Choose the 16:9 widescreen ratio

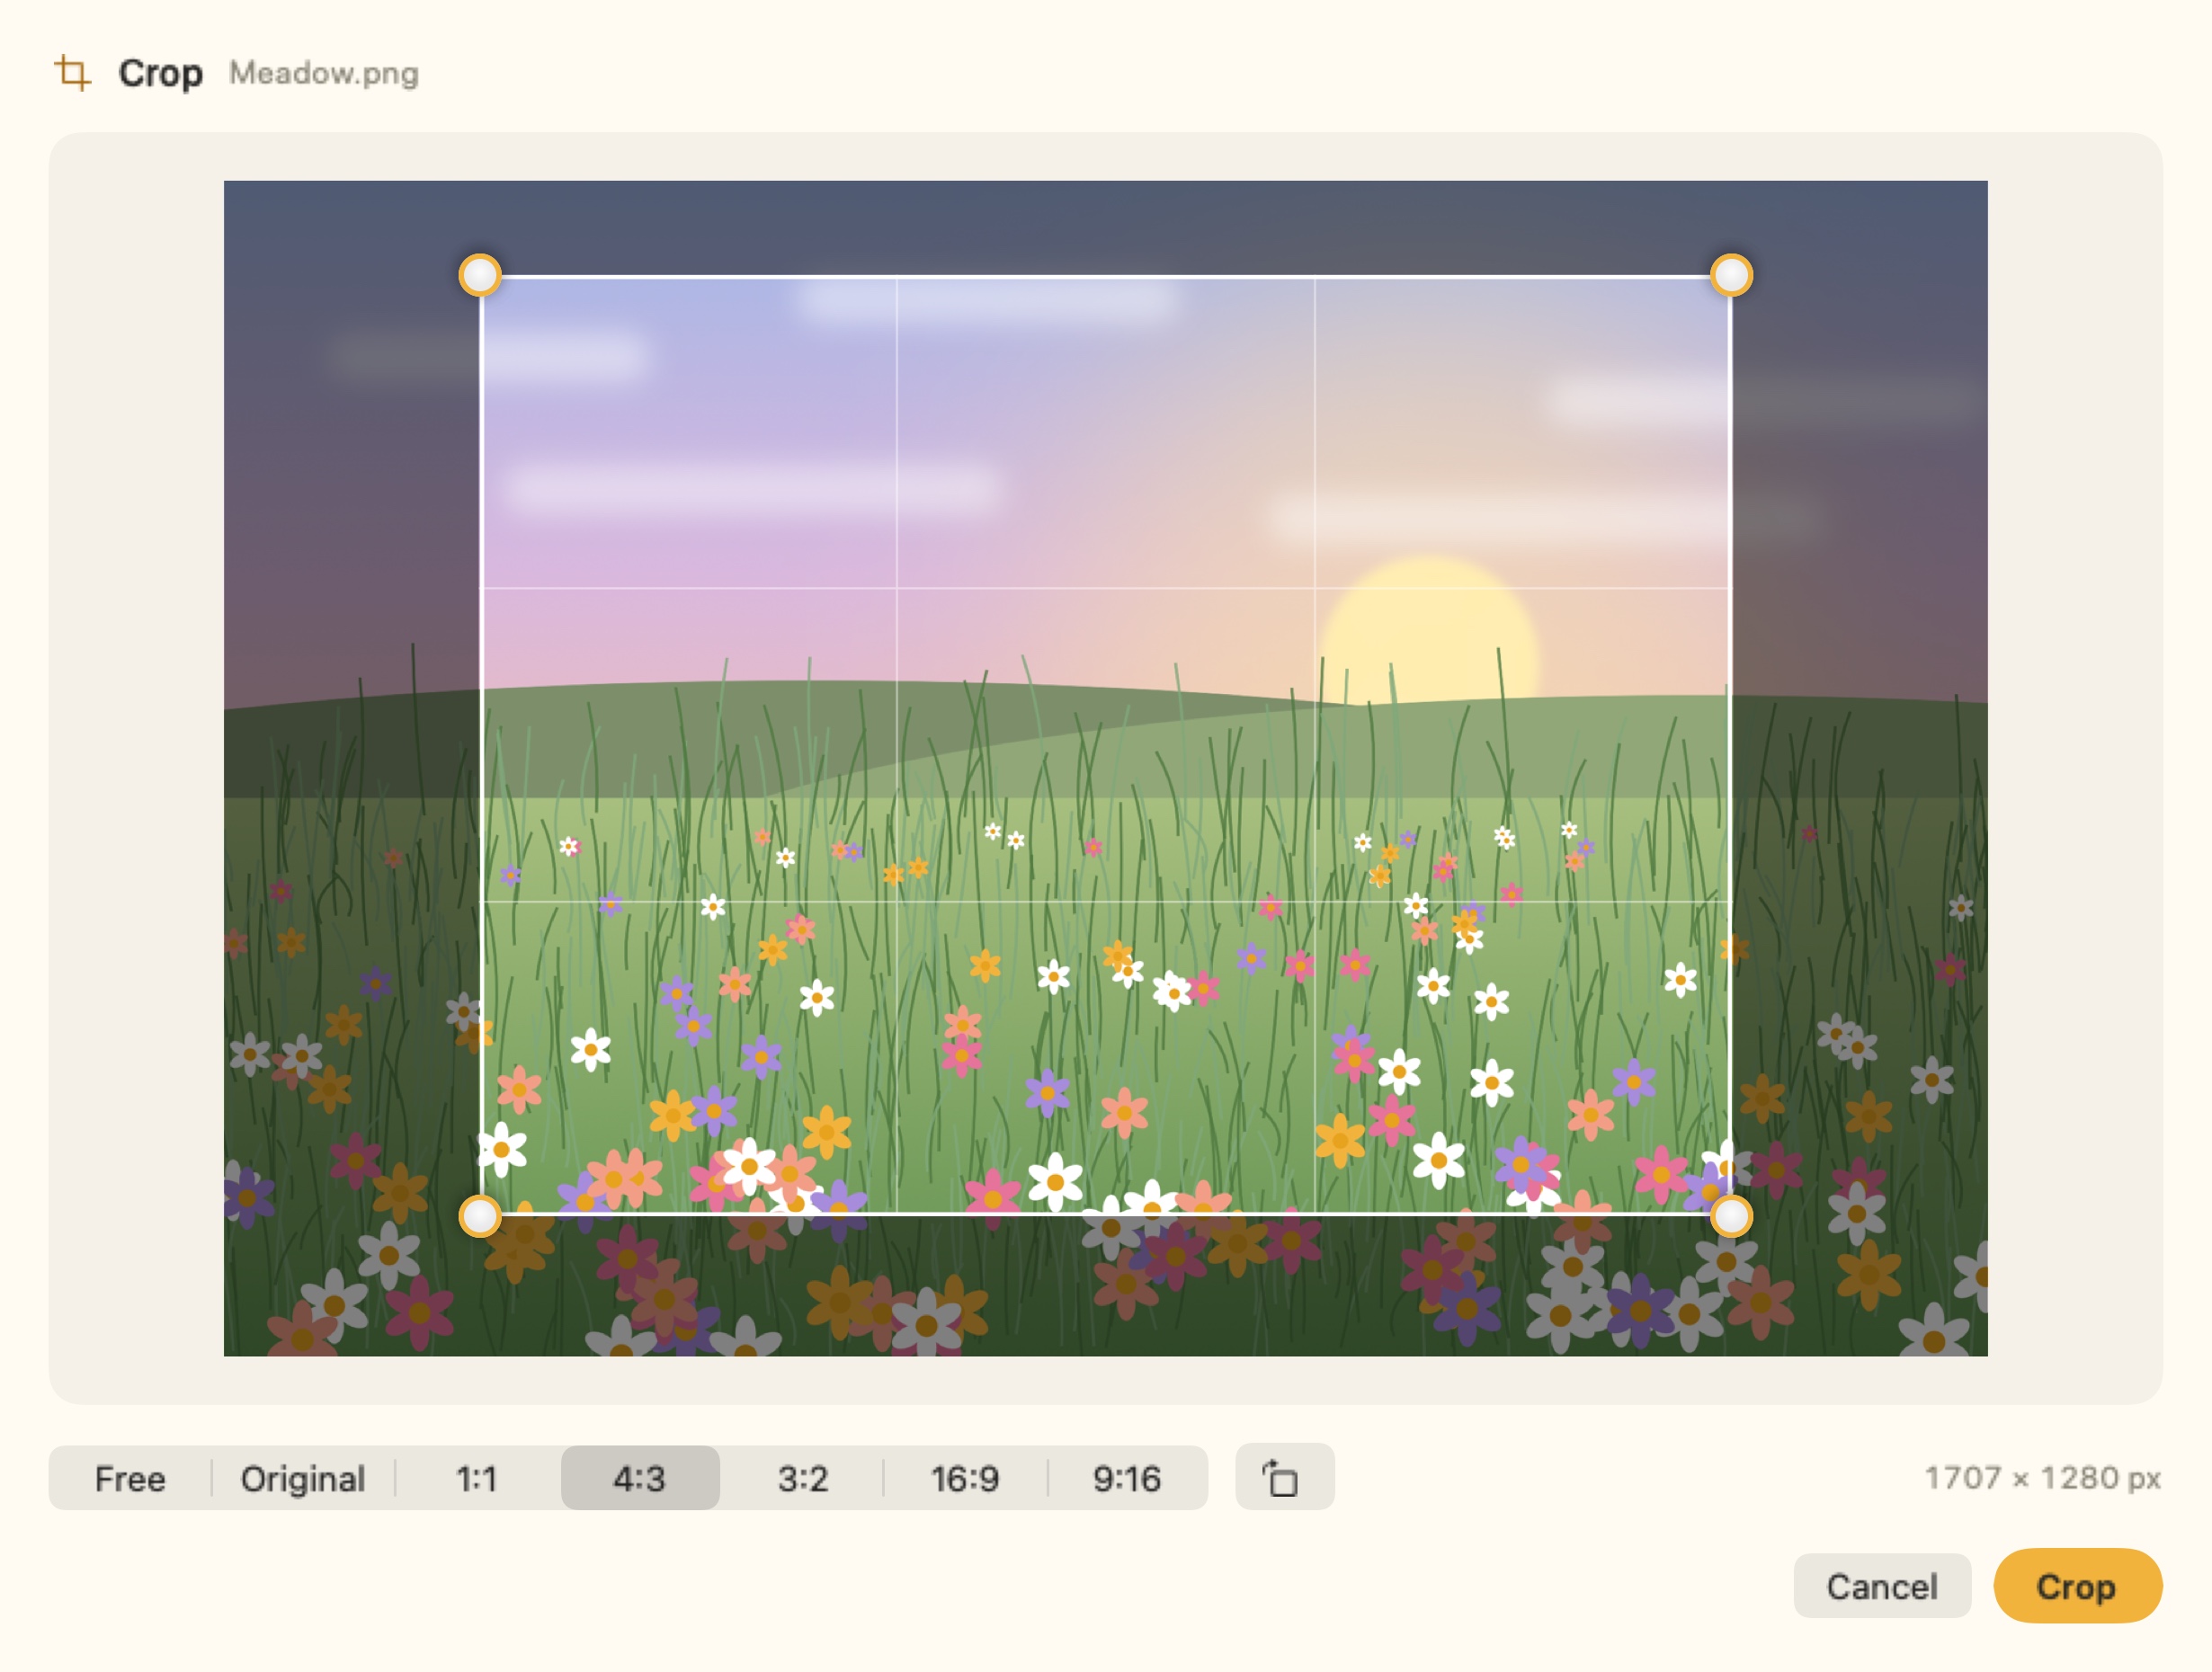[965, 1478]
